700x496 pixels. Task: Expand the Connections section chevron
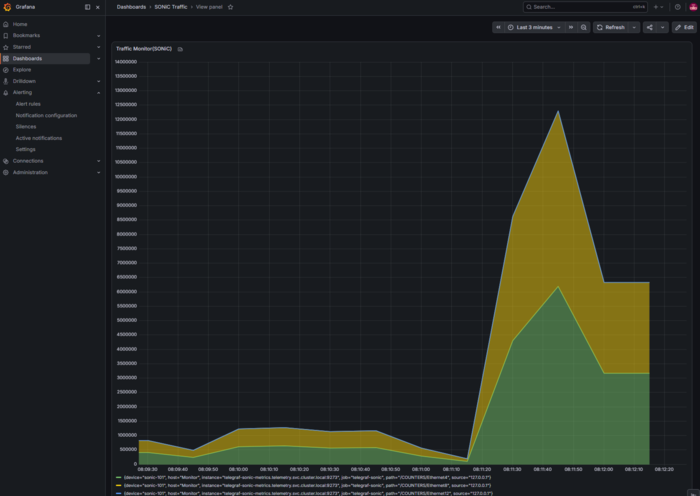coord(99,161)
